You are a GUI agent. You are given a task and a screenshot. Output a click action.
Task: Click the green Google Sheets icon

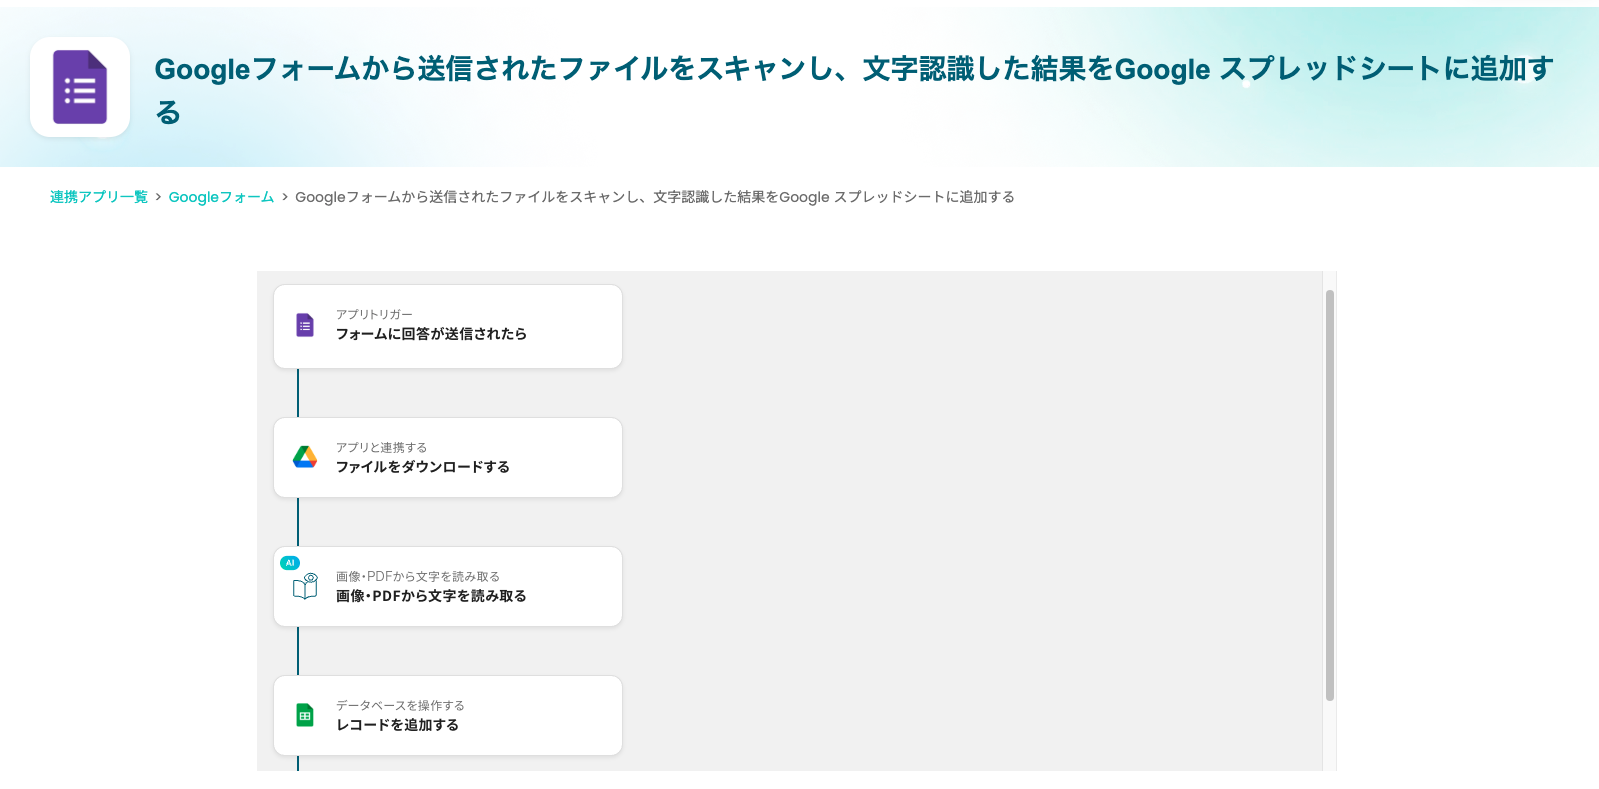click(305, 715)
